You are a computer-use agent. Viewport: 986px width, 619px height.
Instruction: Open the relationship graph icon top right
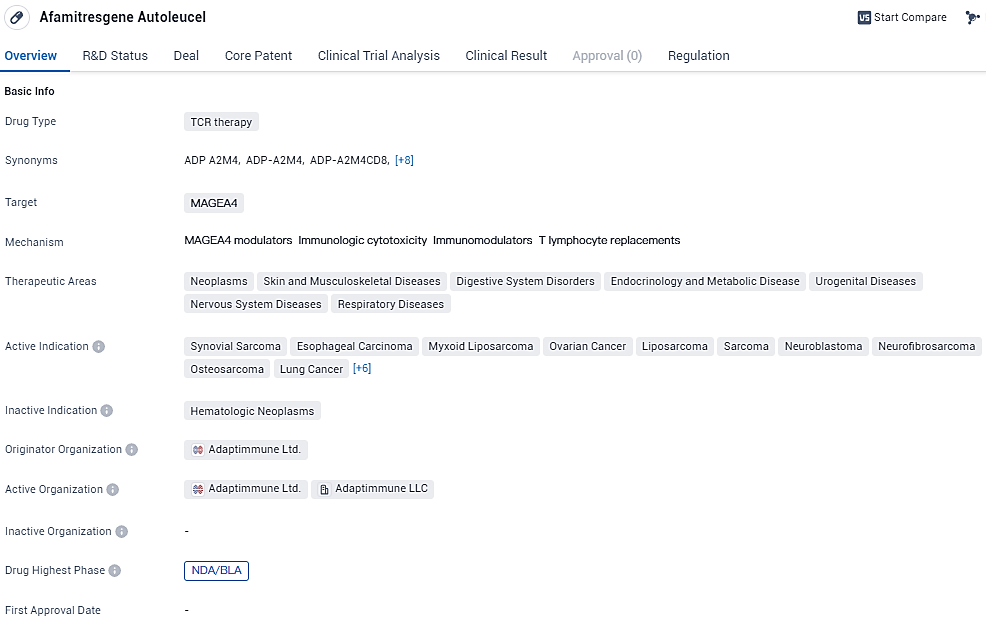click(972, 18)
